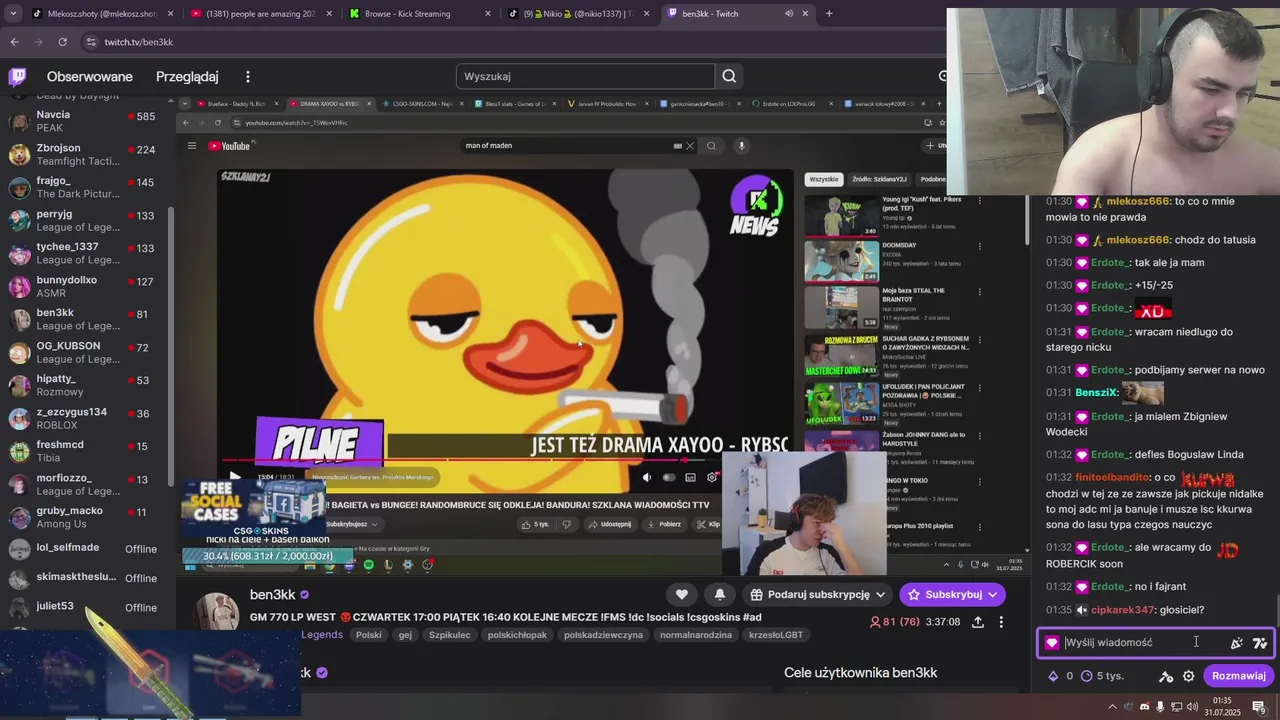Open OG_KUBSON channel in sidebar
This screenshot has height=720, width=1280.
coord(86,352)
